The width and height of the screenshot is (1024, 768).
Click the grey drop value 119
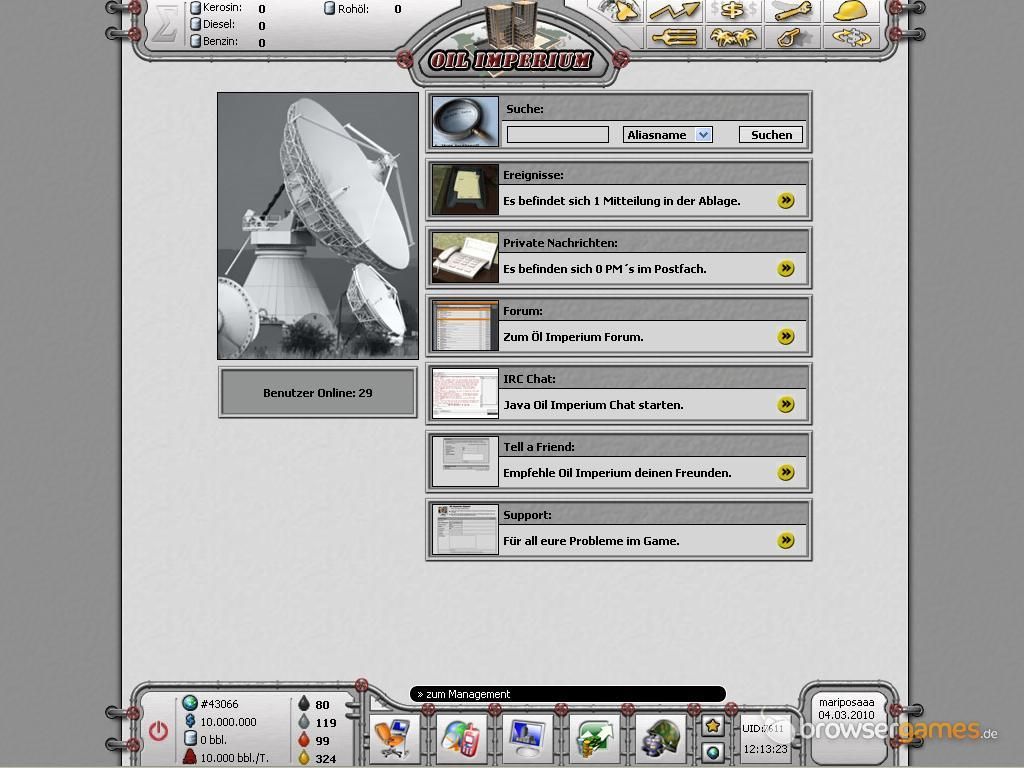tap(325, 723)
